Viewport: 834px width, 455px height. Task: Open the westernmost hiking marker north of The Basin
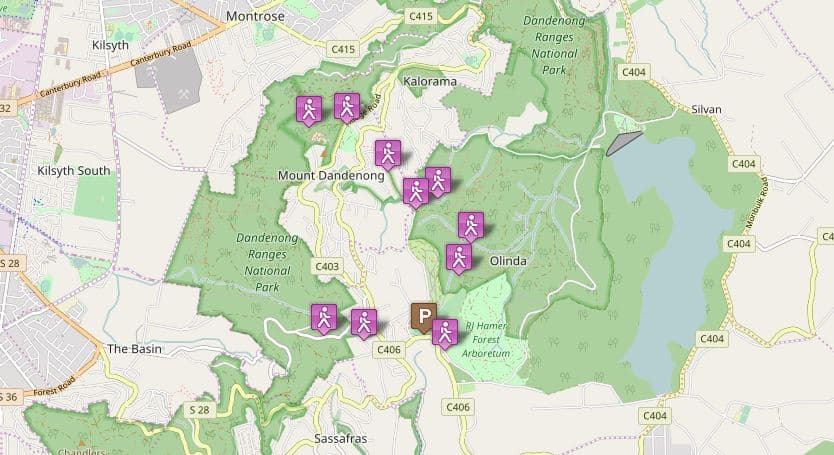pos(324,318)
